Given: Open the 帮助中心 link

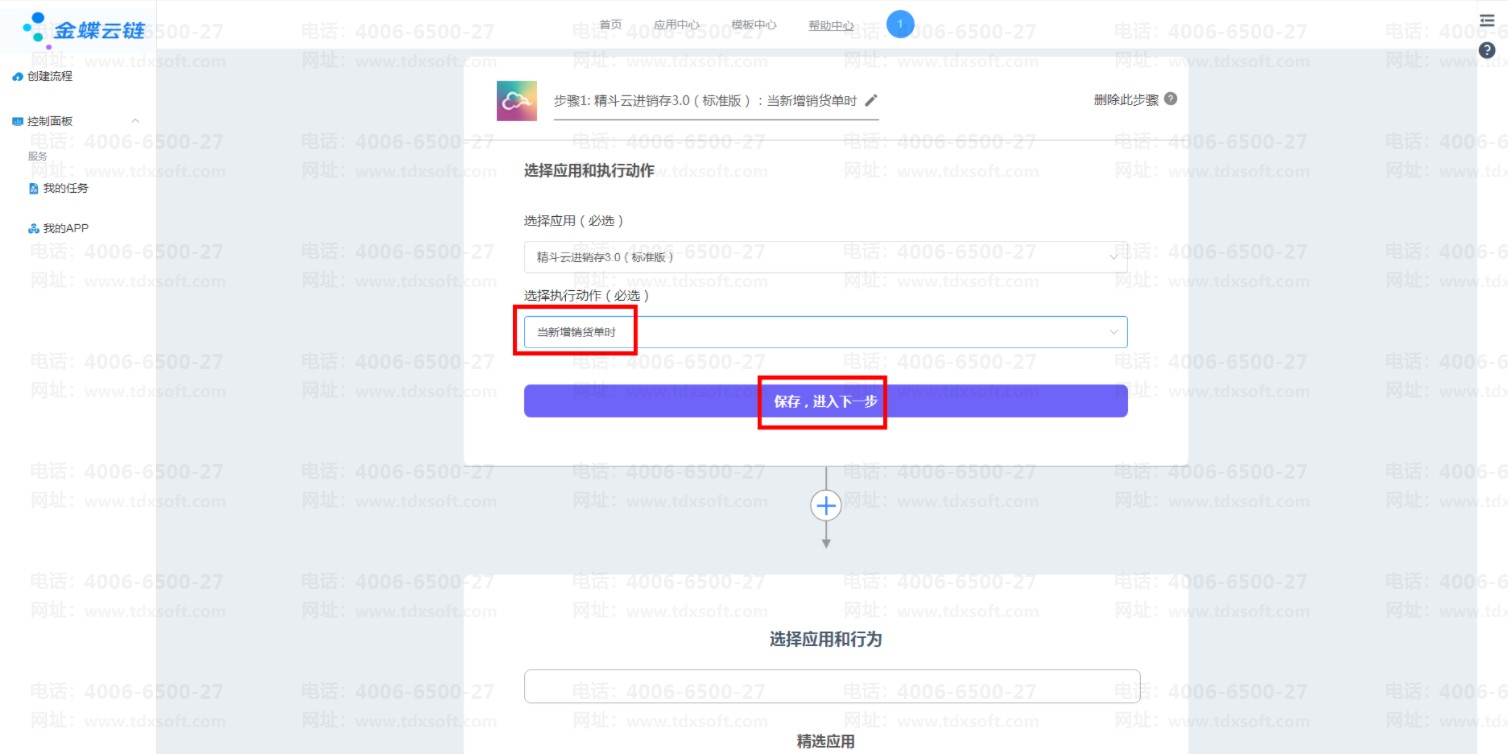Looking at the screenshot, I should tap(831, 26).
